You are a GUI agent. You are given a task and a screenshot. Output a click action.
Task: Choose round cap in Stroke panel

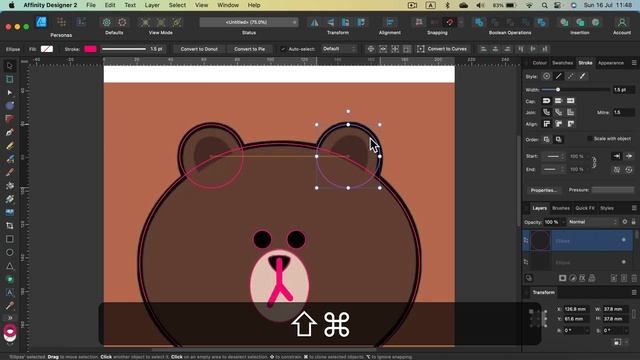pyautogui.click(x=546, y=101)
